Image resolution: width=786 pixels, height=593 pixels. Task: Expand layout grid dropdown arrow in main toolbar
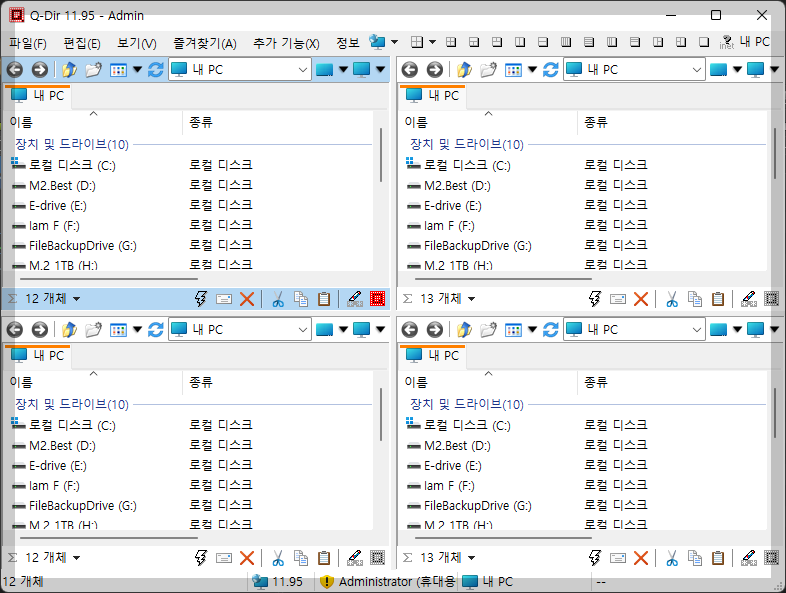(x=432, y=42)
